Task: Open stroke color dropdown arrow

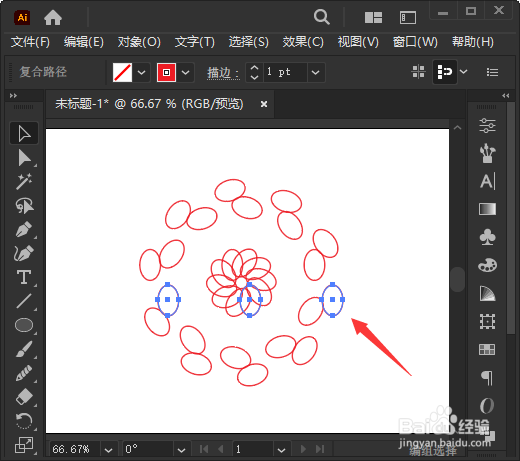Action: [x=186, y=72]
